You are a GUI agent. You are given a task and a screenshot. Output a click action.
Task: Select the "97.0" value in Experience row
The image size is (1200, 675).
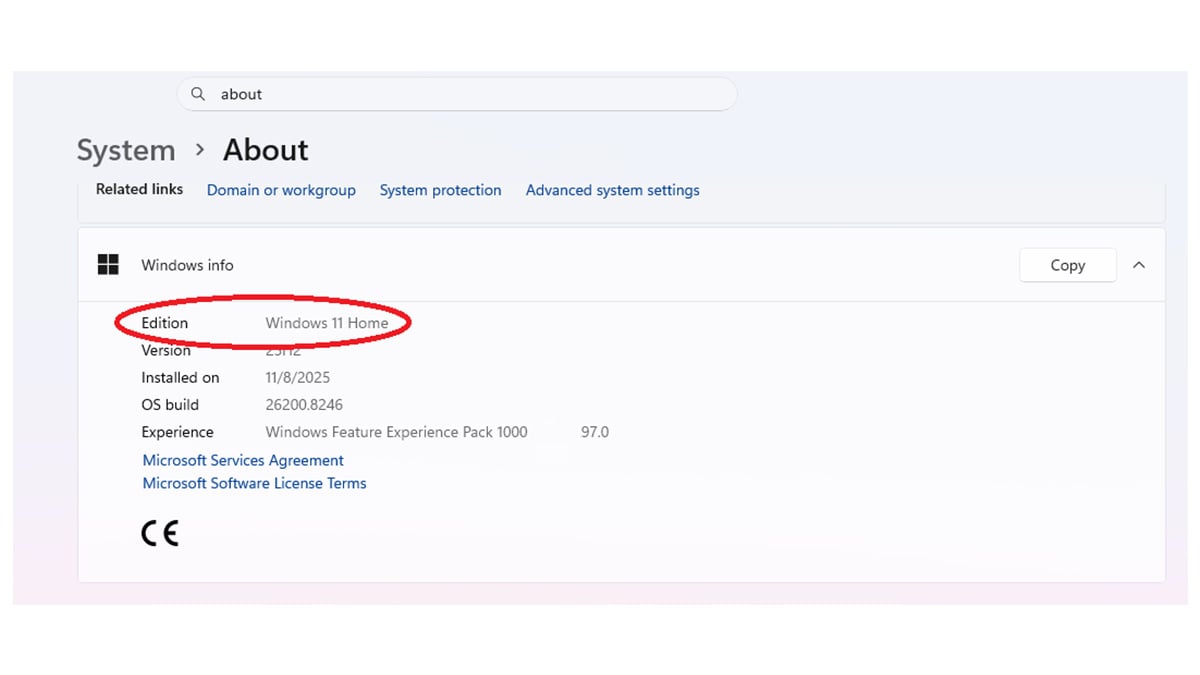point(595,432)
